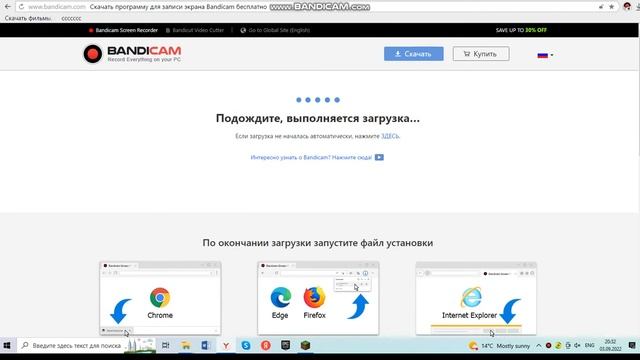Screen dimensions: 640x360
Task: Open the browser profile avatar icon
Action: (x=627, y=6)
